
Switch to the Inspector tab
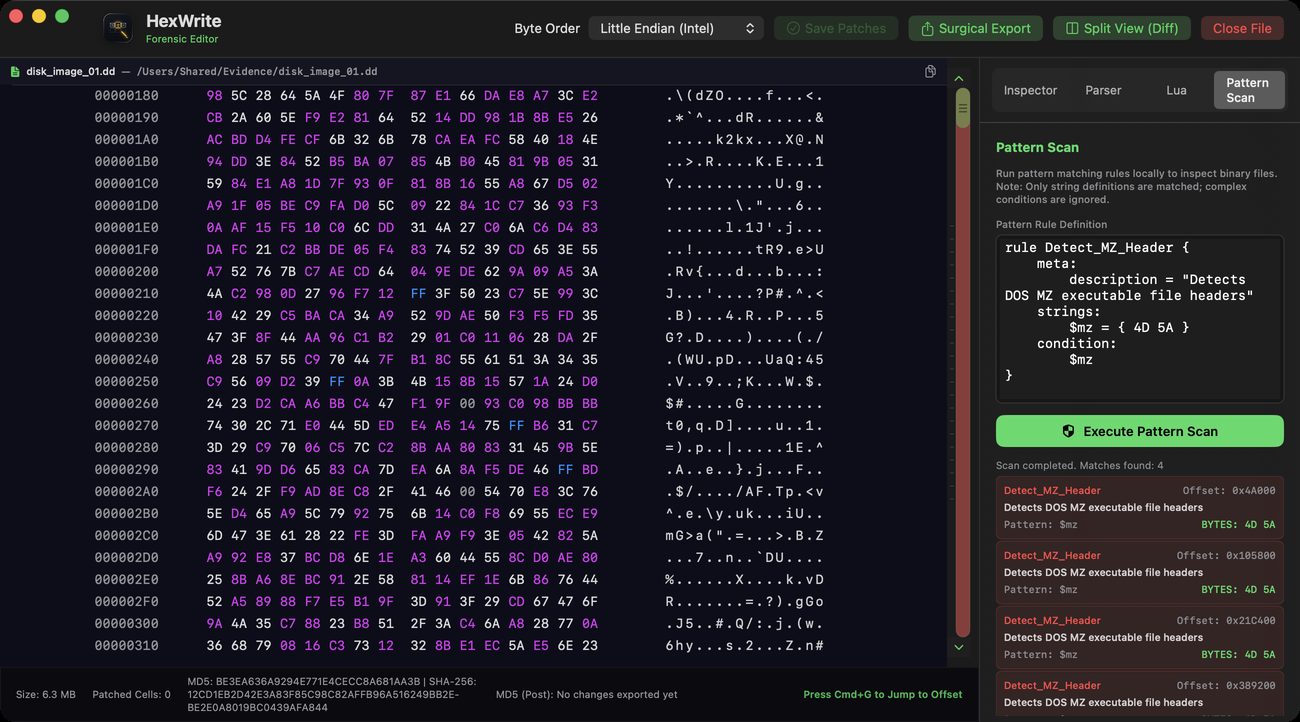click(x=1030, y=90)
